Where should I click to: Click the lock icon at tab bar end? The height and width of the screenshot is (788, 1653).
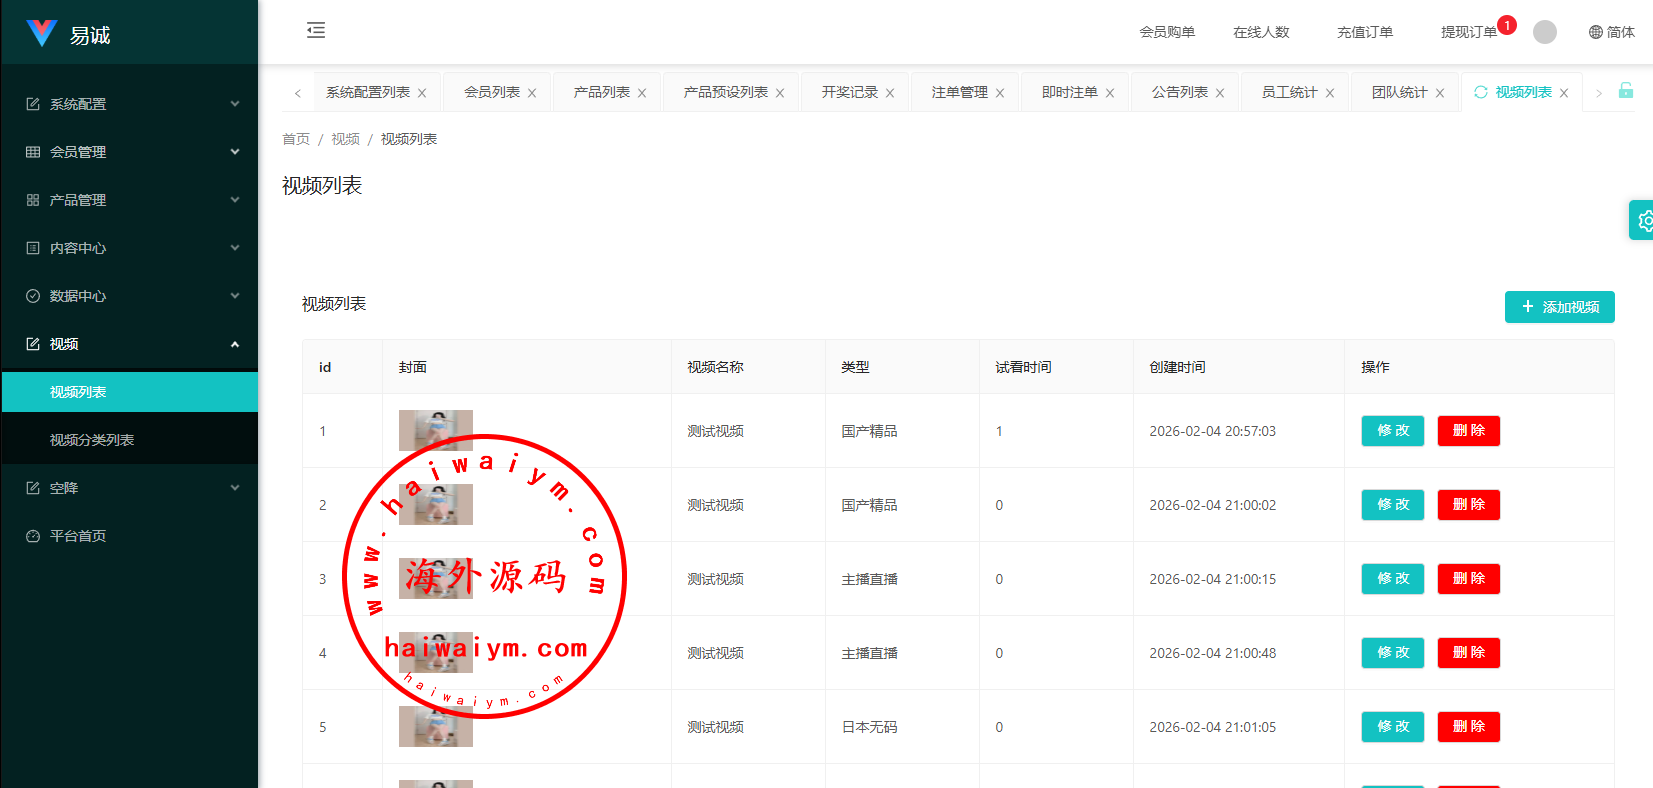point(1626,91)
